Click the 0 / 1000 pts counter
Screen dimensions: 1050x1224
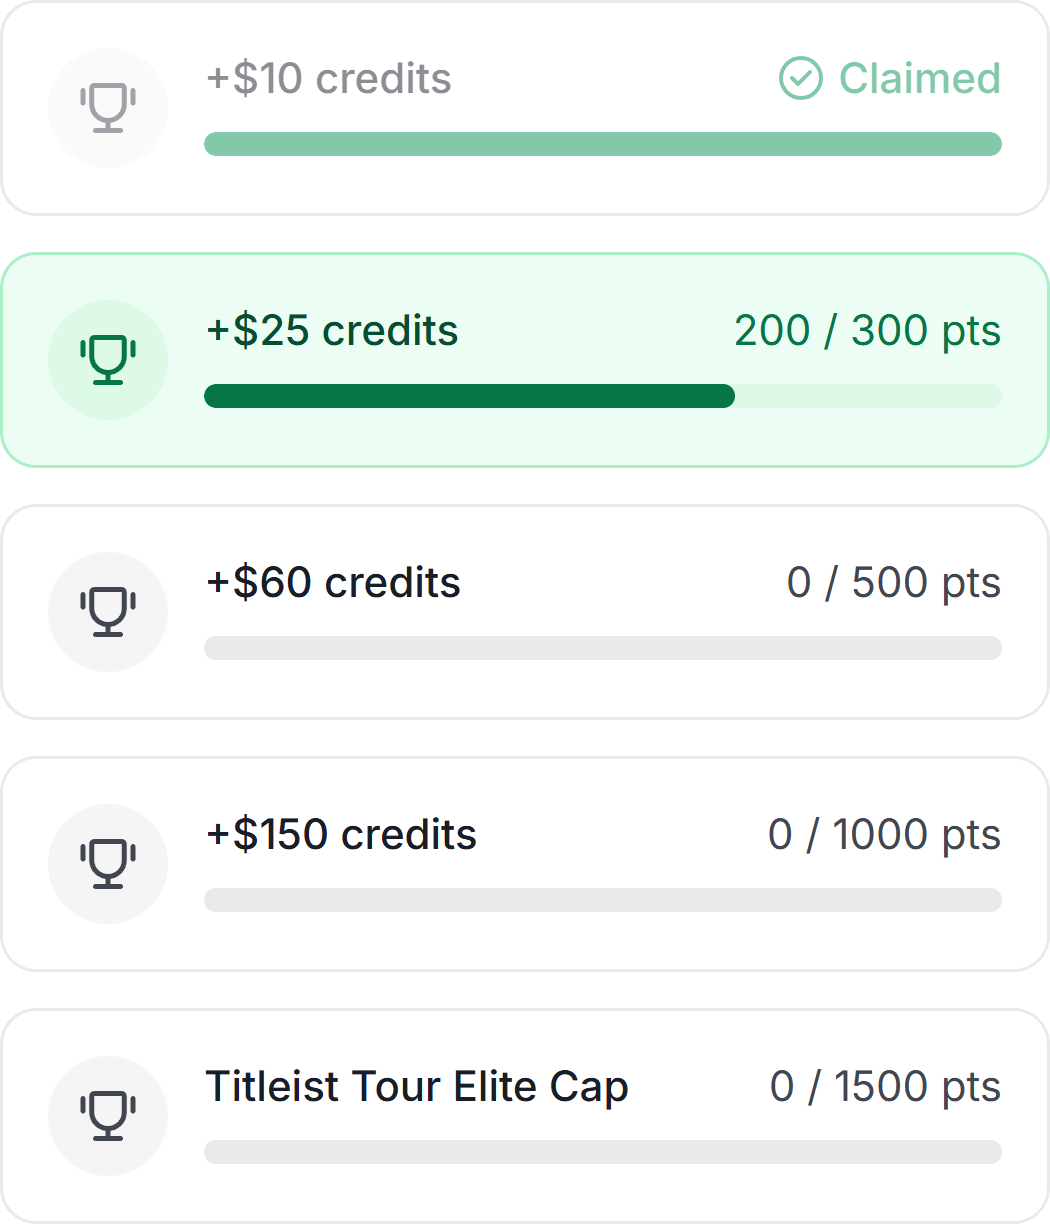click(x=884, y=834)
